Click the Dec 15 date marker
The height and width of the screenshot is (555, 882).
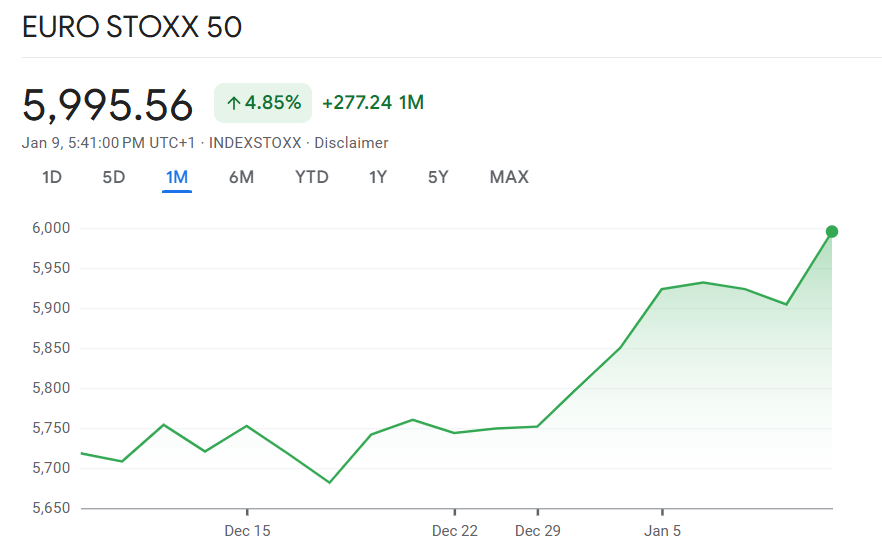247,531
